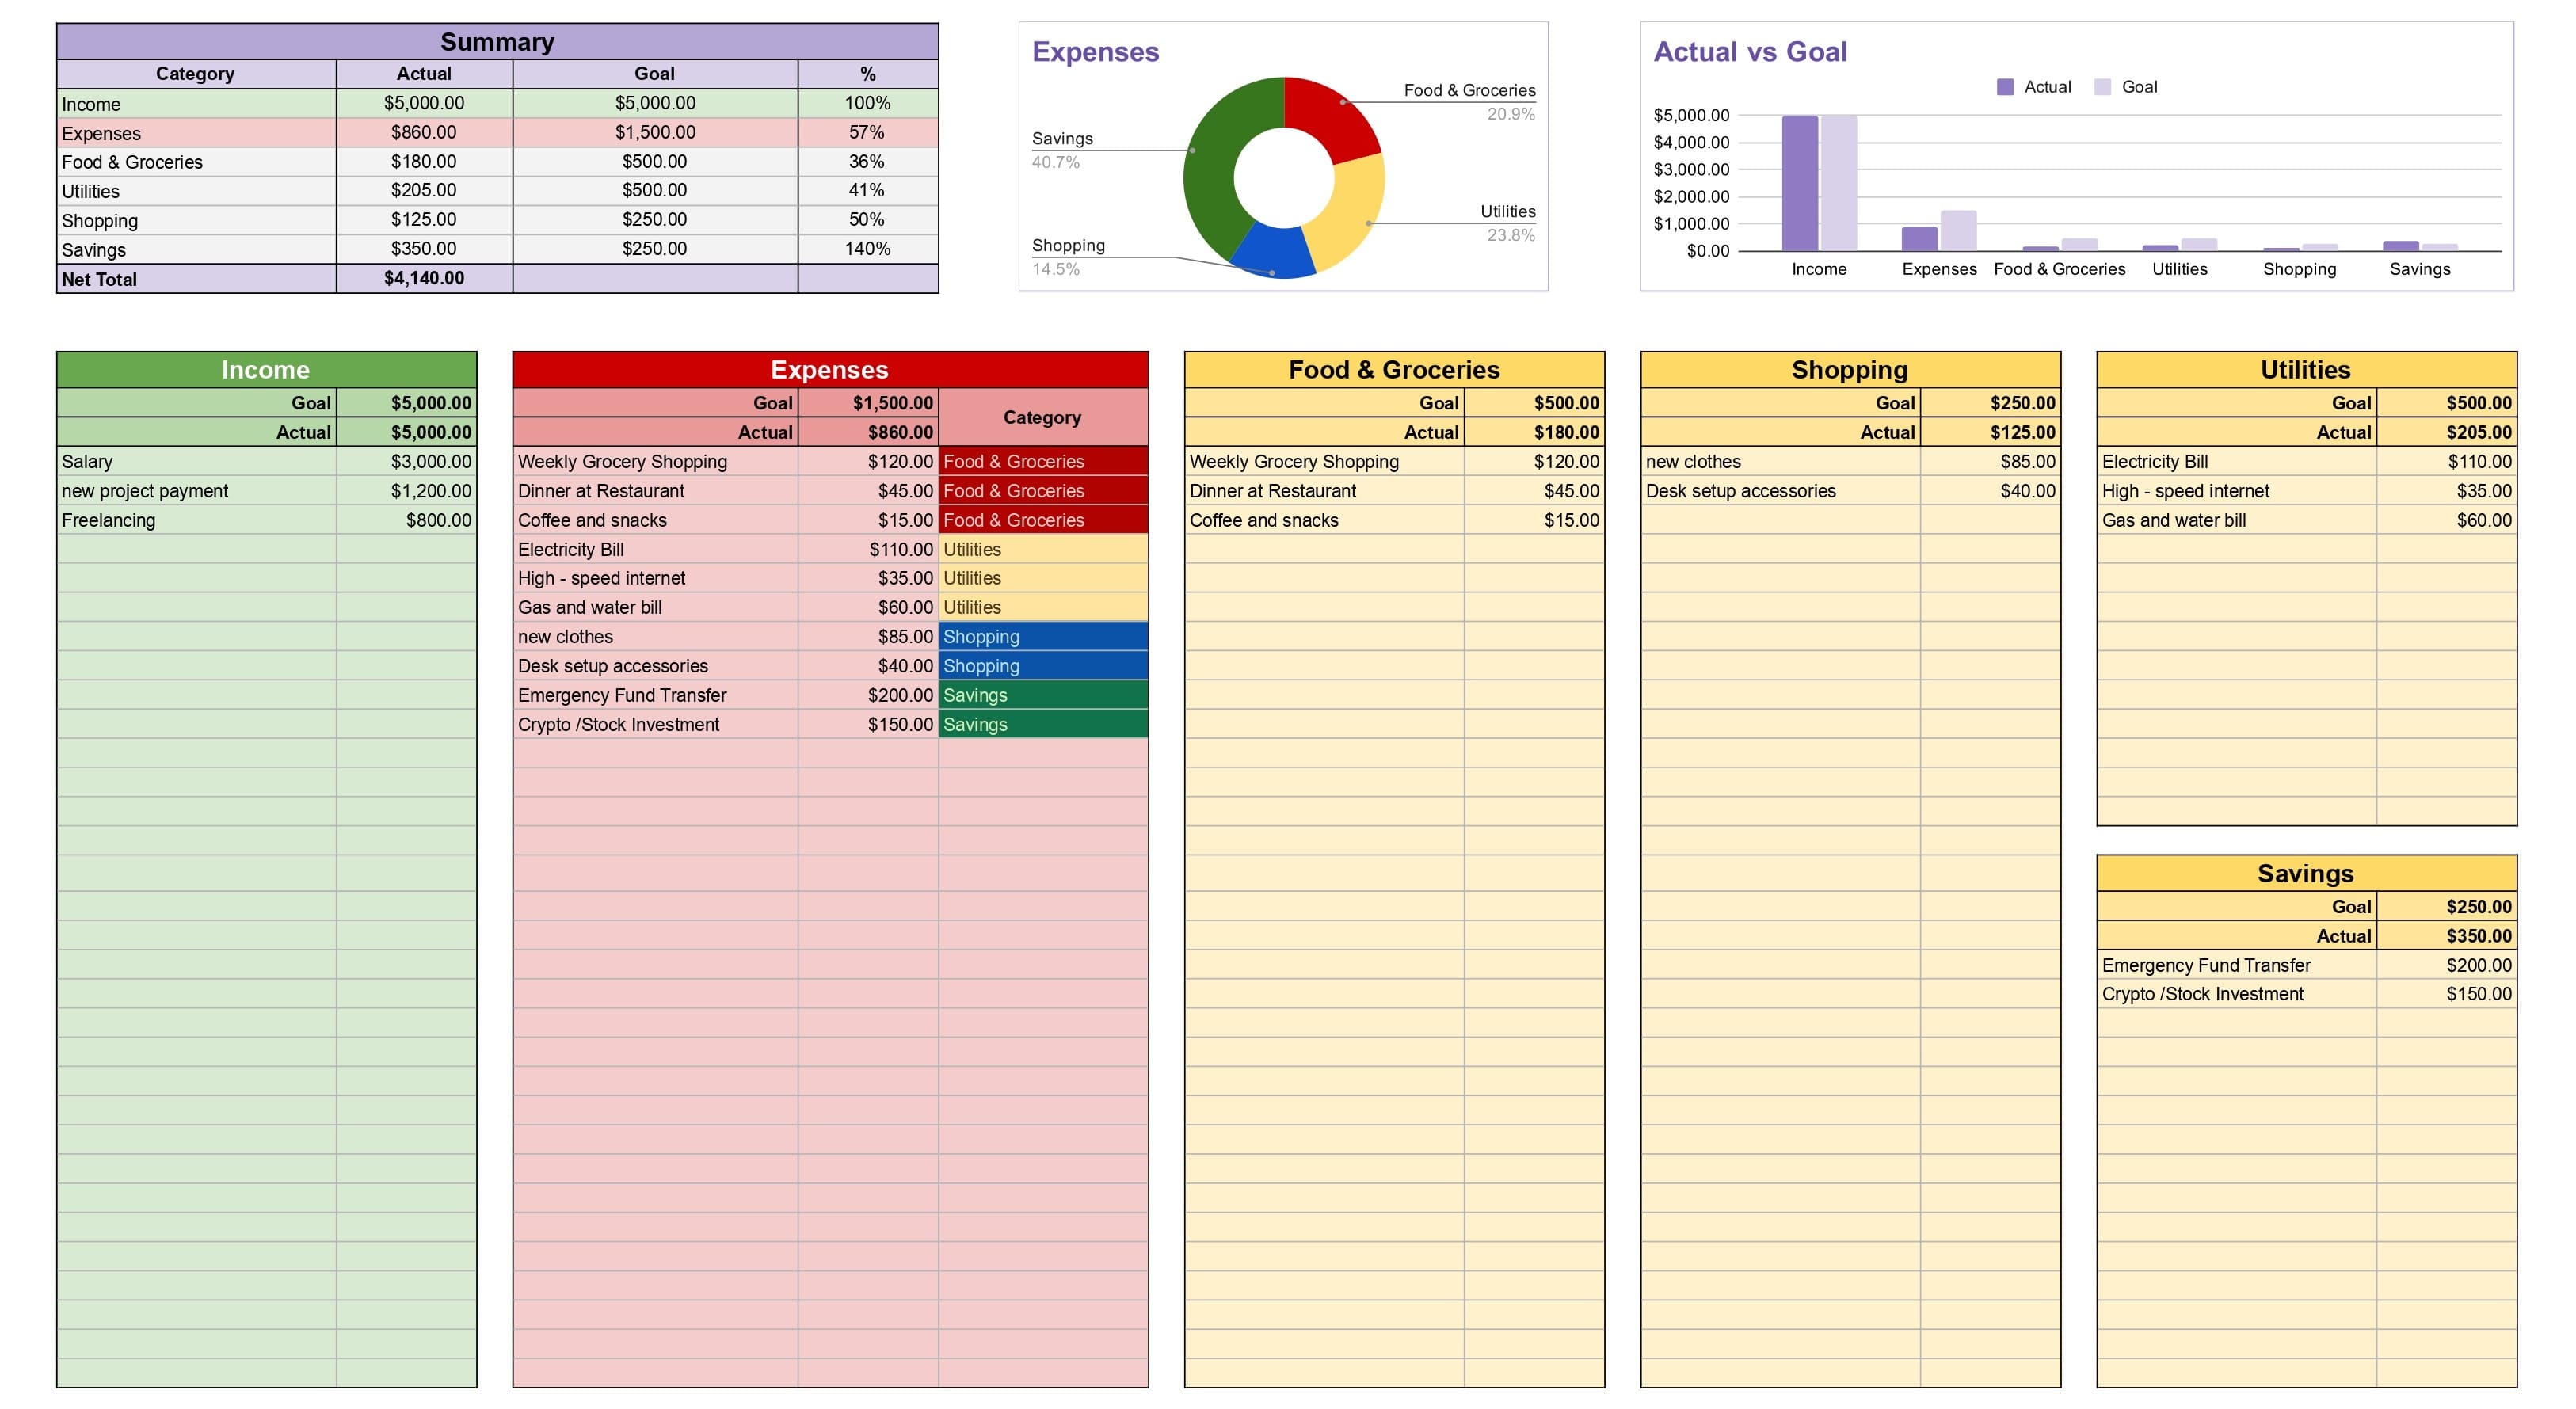2576x1409 pixels.
Task: Click $45.00 in Food & Groceries table
Action: pyautogui.click(x=1534, y=491)
